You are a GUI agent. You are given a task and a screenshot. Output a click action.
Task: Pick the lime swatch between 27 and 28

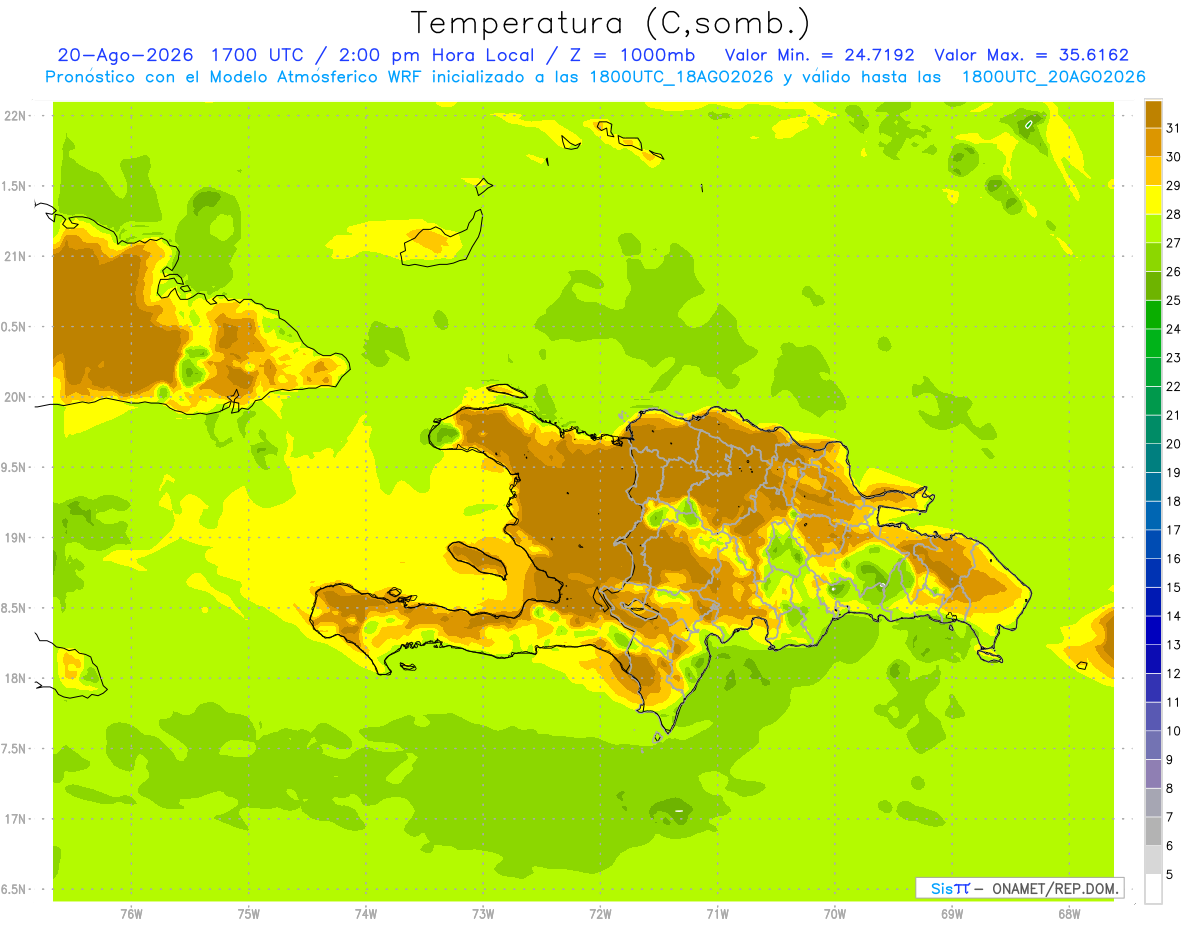1153,229
